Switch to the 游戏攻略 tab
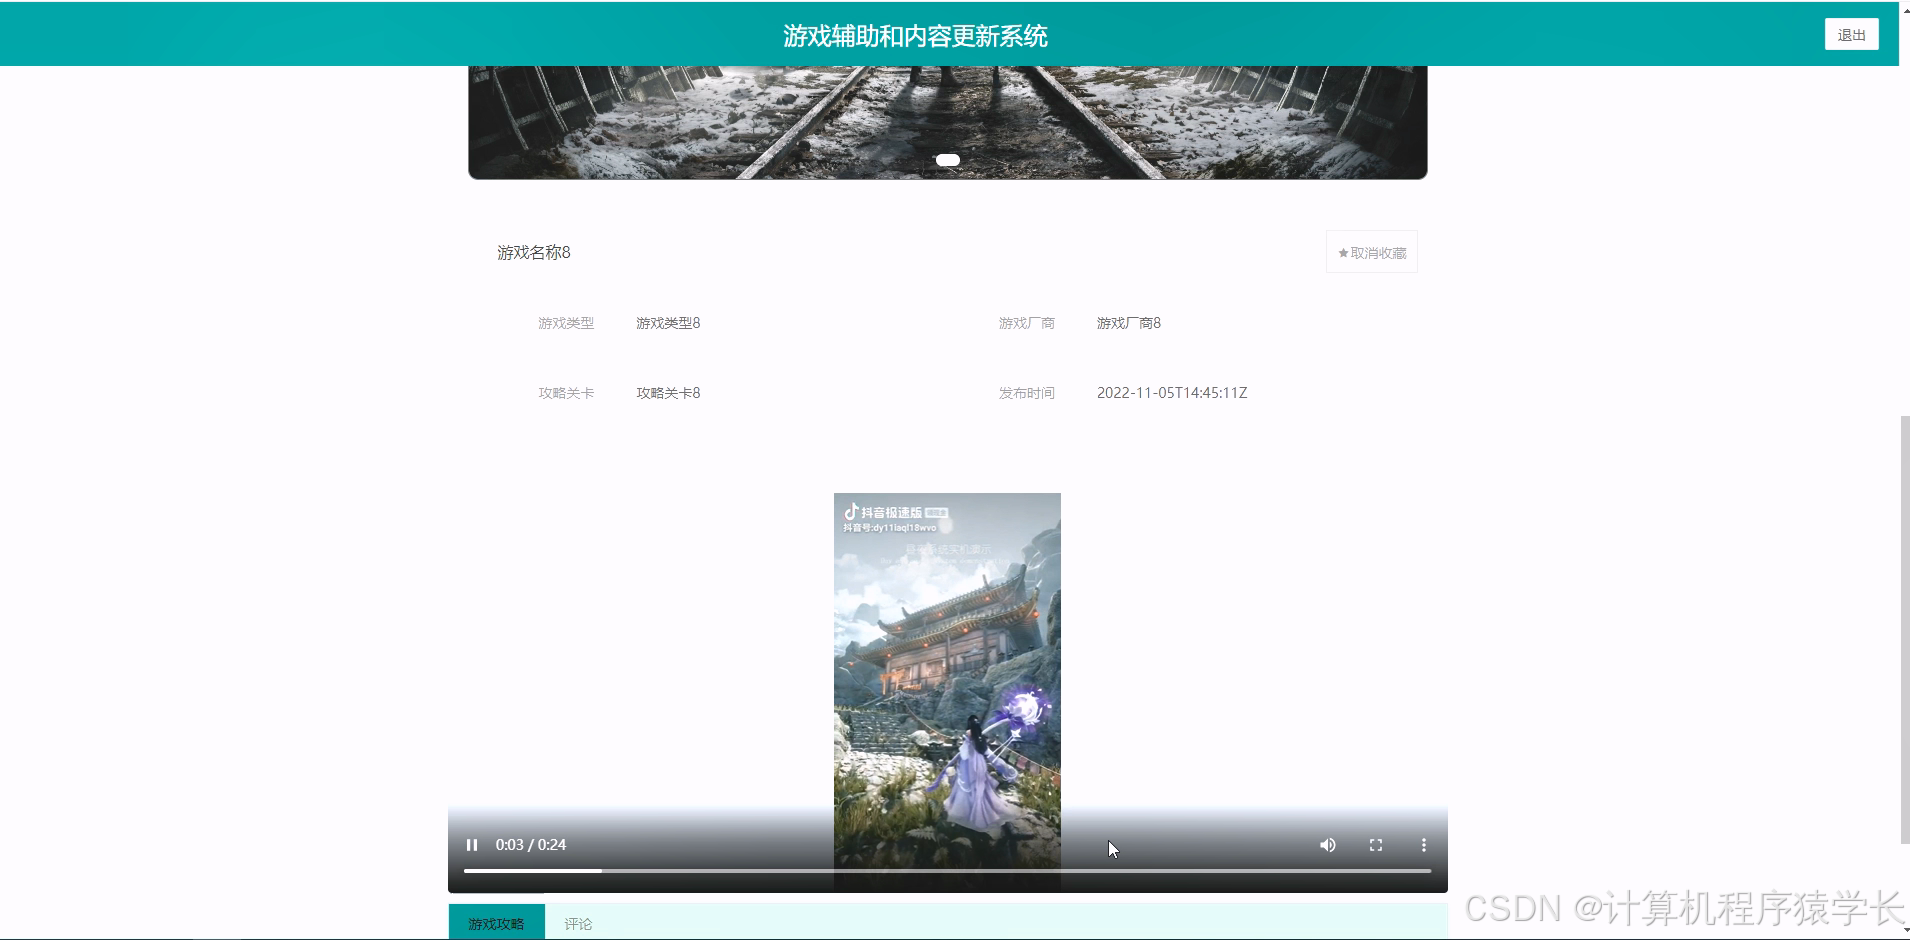Viewport: 1910px width, 940px height. click(496, 922)
